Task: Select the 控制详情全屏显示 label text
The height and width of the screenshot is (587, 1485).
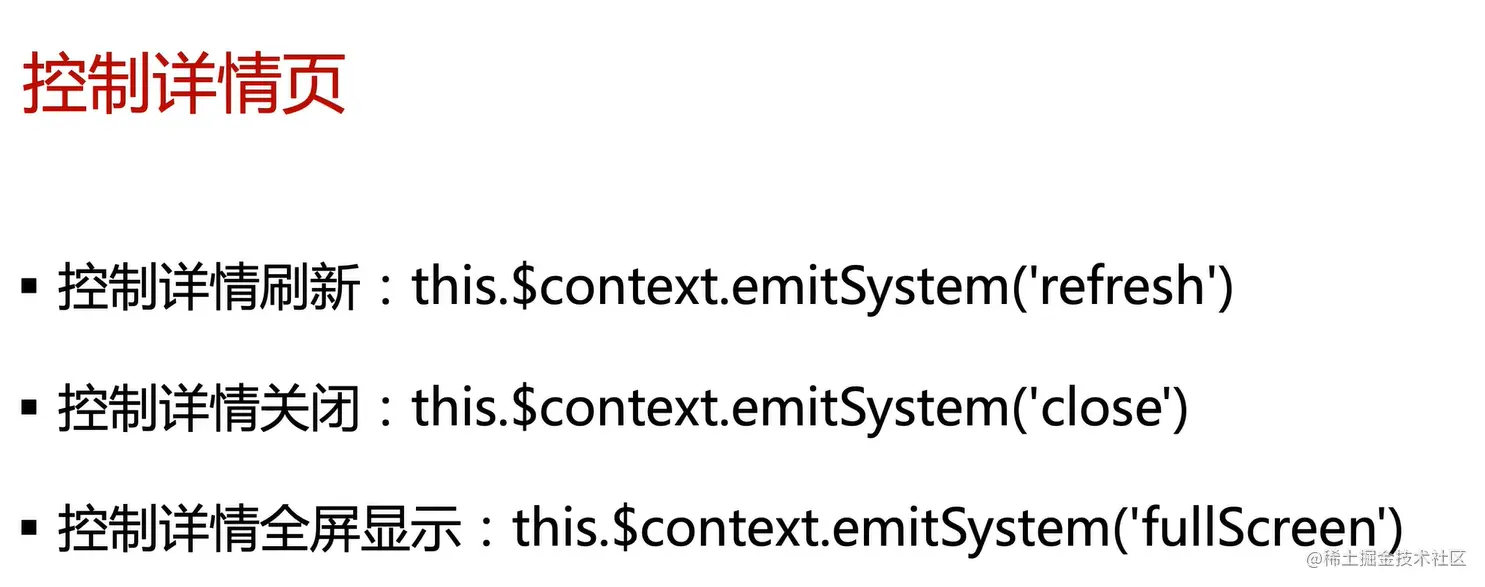Action: click(x=258, y=529)
